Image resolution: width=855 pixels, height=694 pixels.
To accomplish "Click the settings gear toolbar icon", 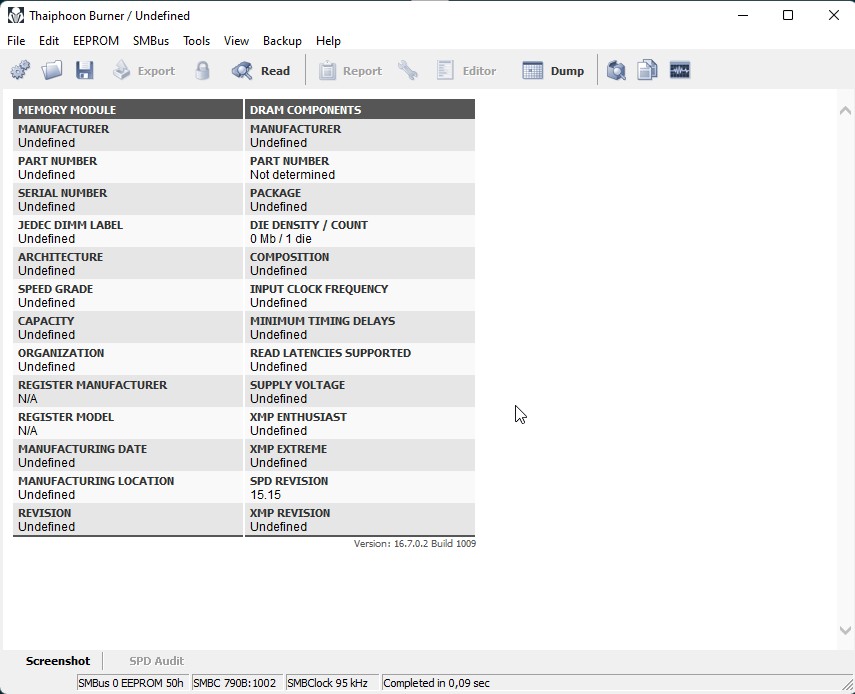I will coord(20,70).
